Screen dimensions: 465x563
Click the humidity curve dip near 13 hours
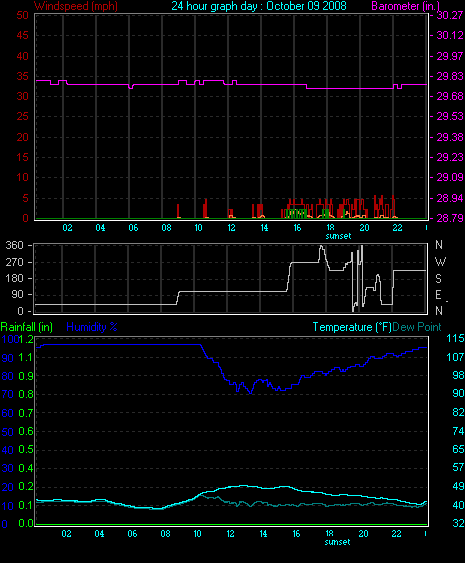tap(250, 393)
